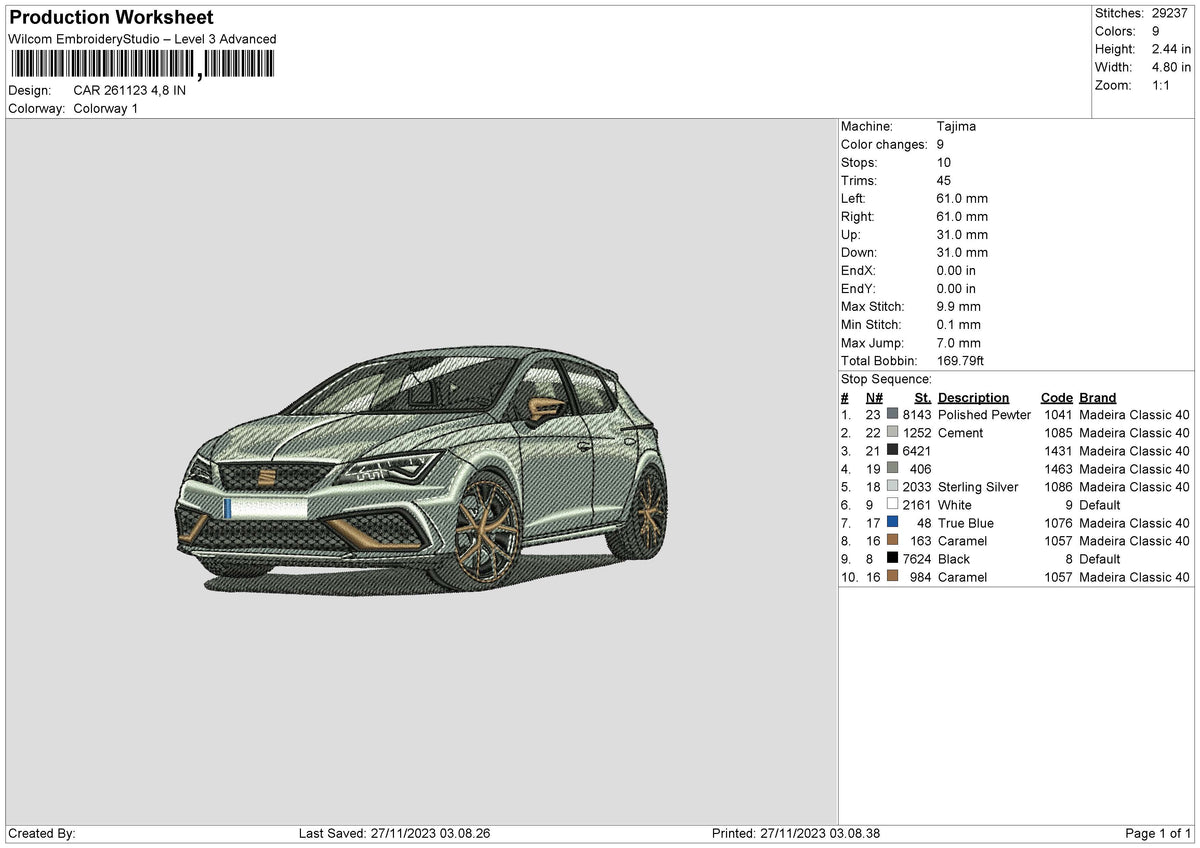Click the "Page 1 of 1" footer text

coord(1158,834)
